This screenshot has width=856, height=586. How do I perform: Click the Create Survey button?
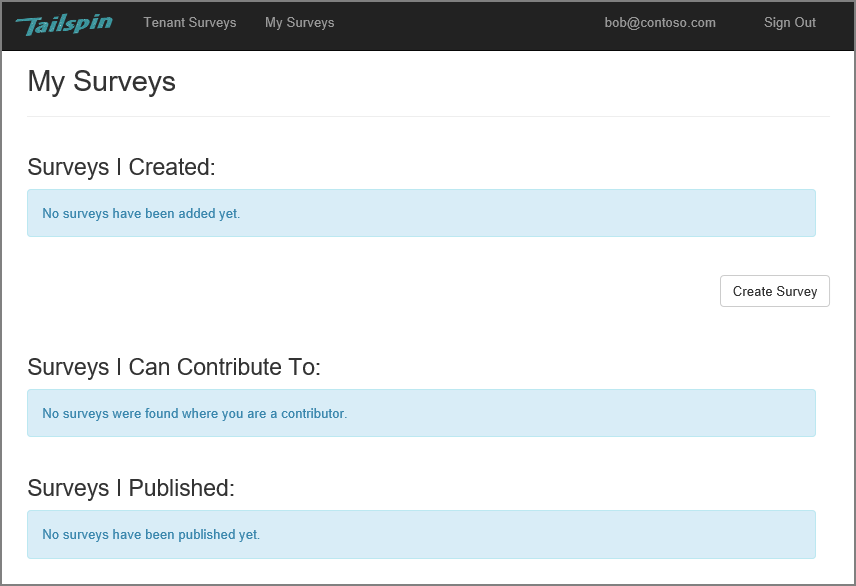click(775, 291)
